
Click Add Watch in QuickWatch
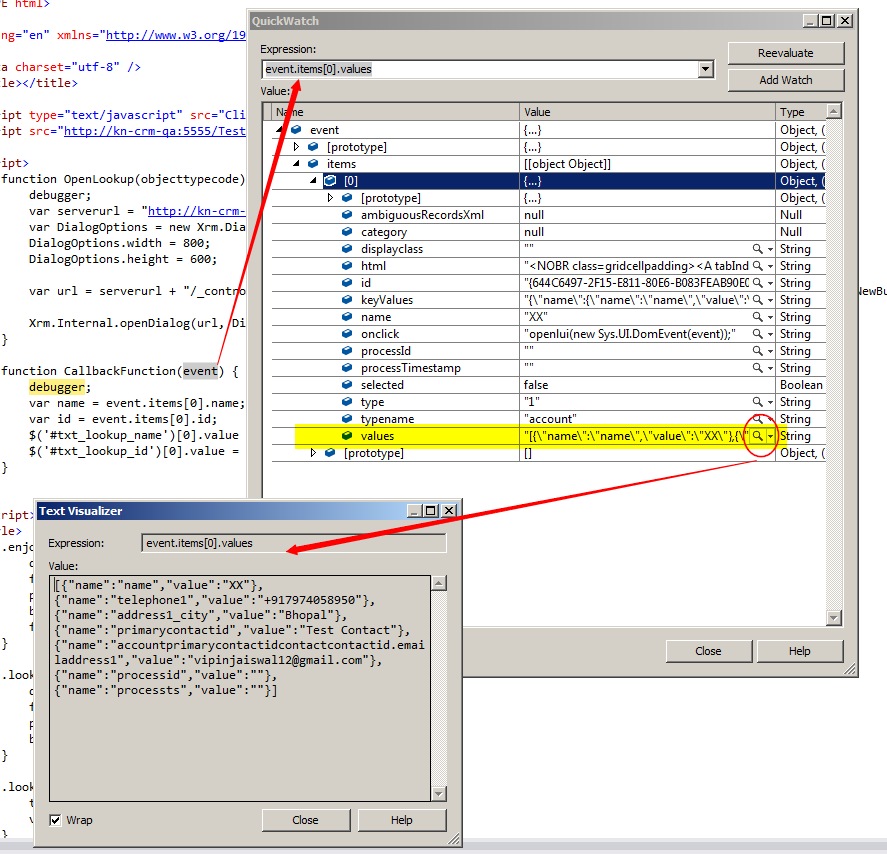point(786,79)
